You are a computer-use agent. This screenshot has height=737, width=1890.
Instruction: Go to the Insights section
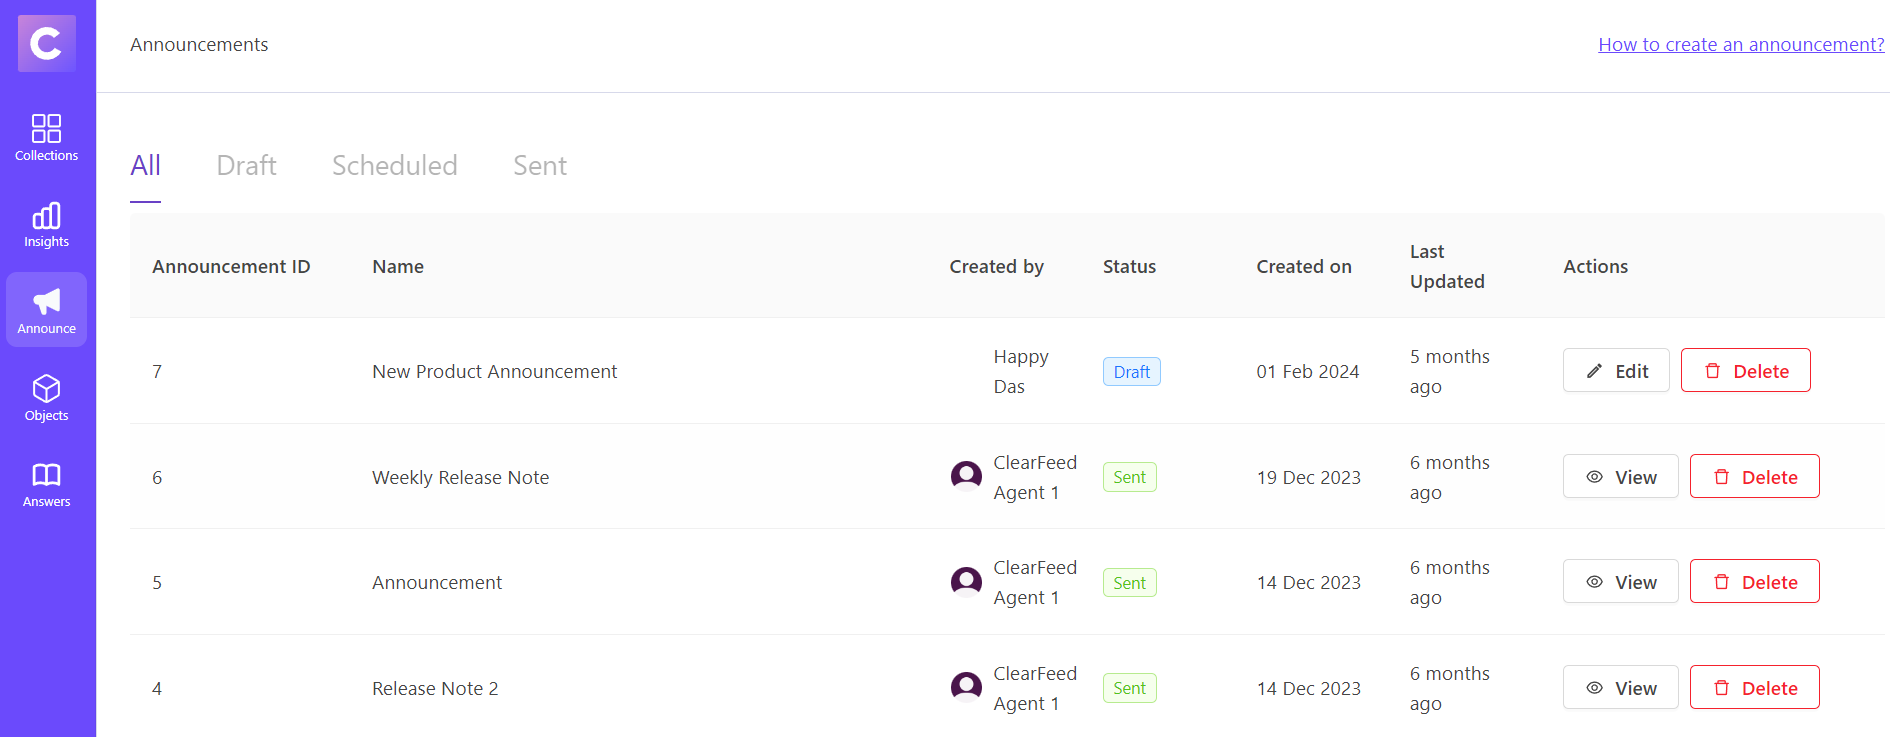tap(46, 225)
